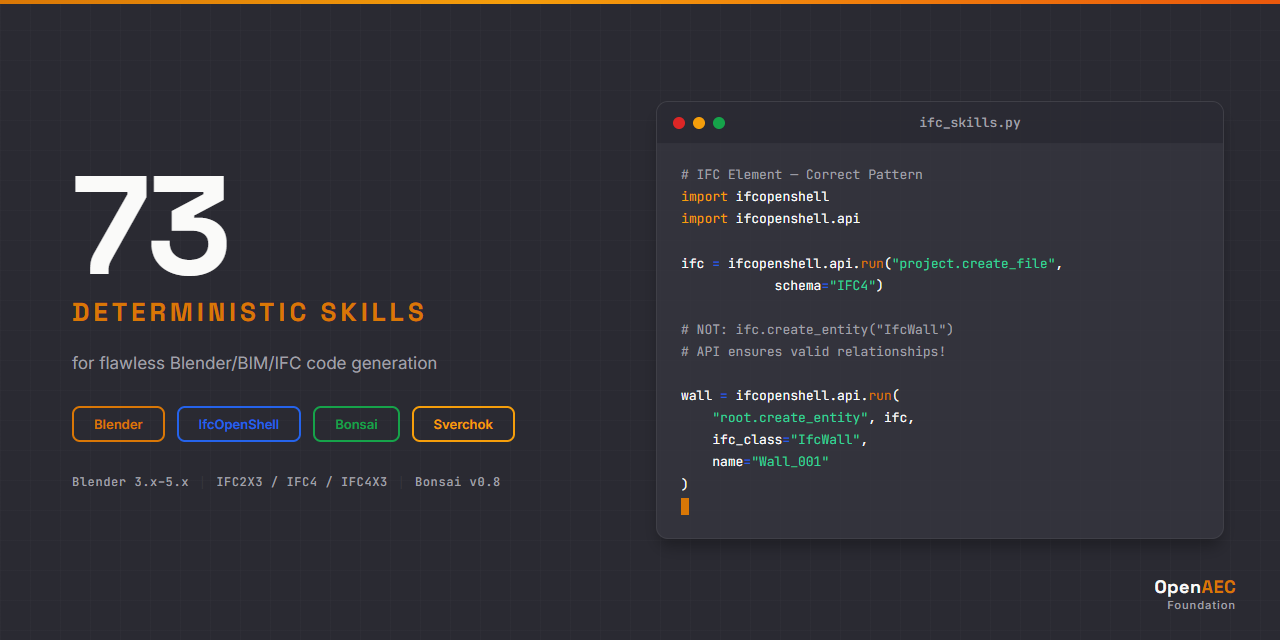Click the green zoom icon on the code window
This screenshot has height=640, width=1280.
click(x=719, y=122)
